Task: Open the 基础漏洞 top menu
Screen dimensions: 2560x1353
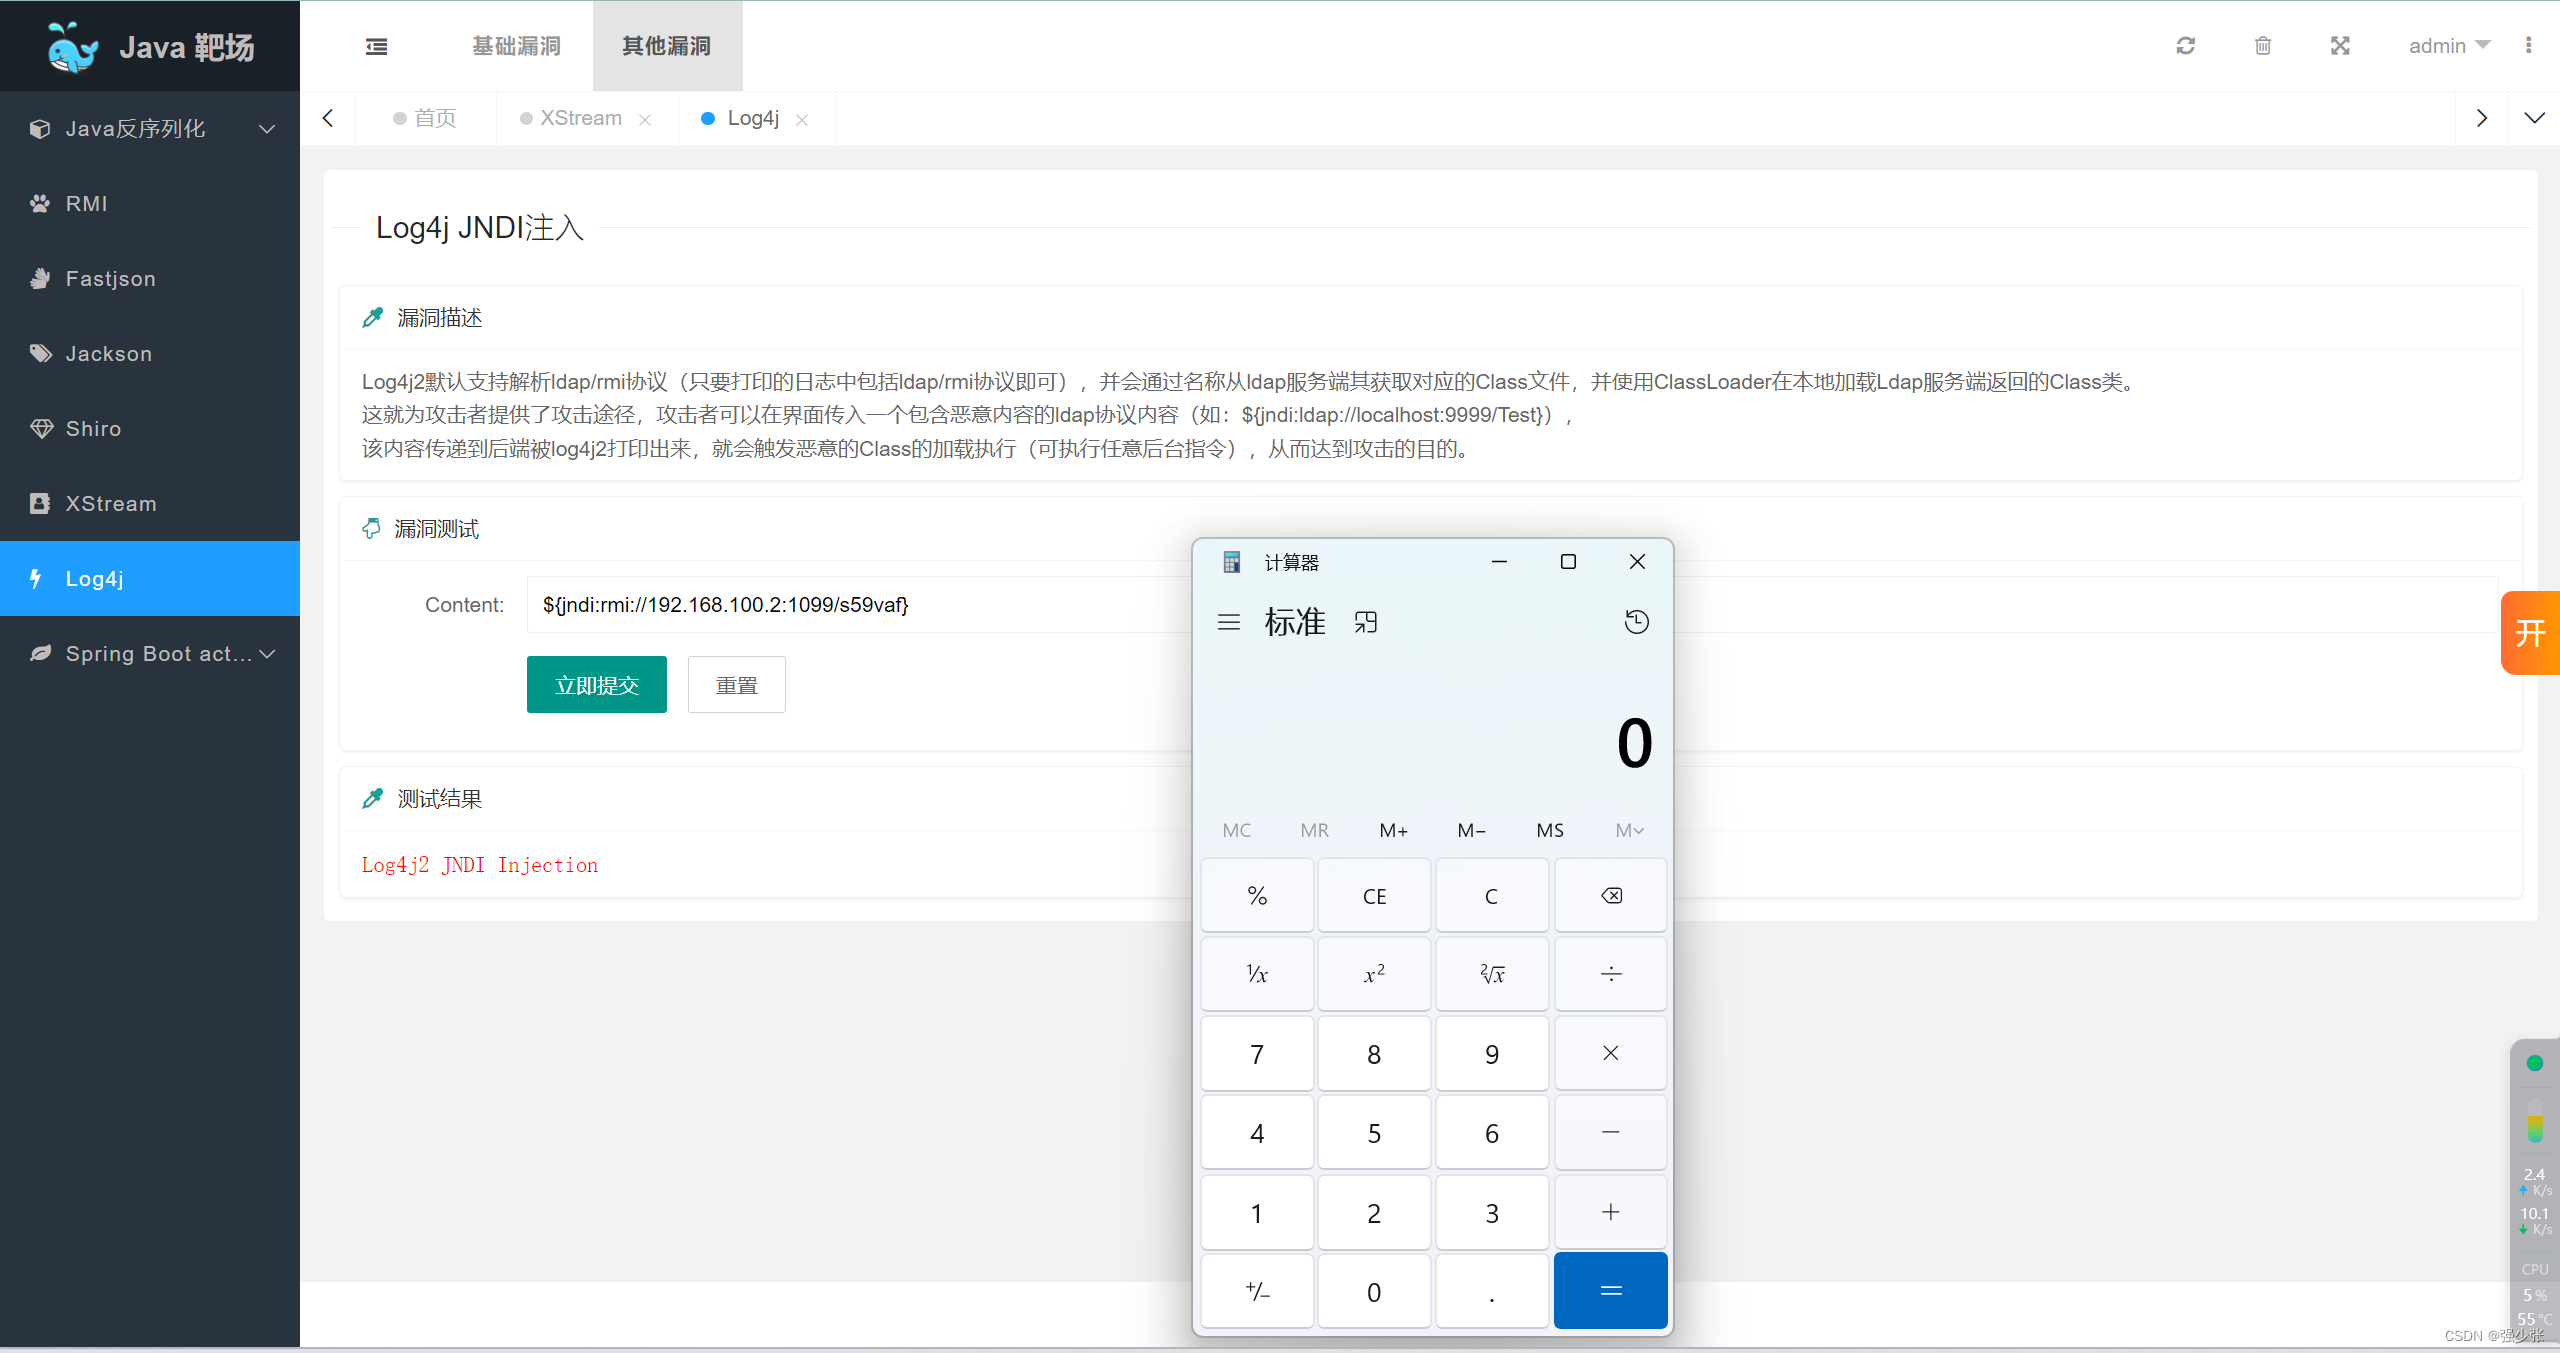Action: click(517, 46)
